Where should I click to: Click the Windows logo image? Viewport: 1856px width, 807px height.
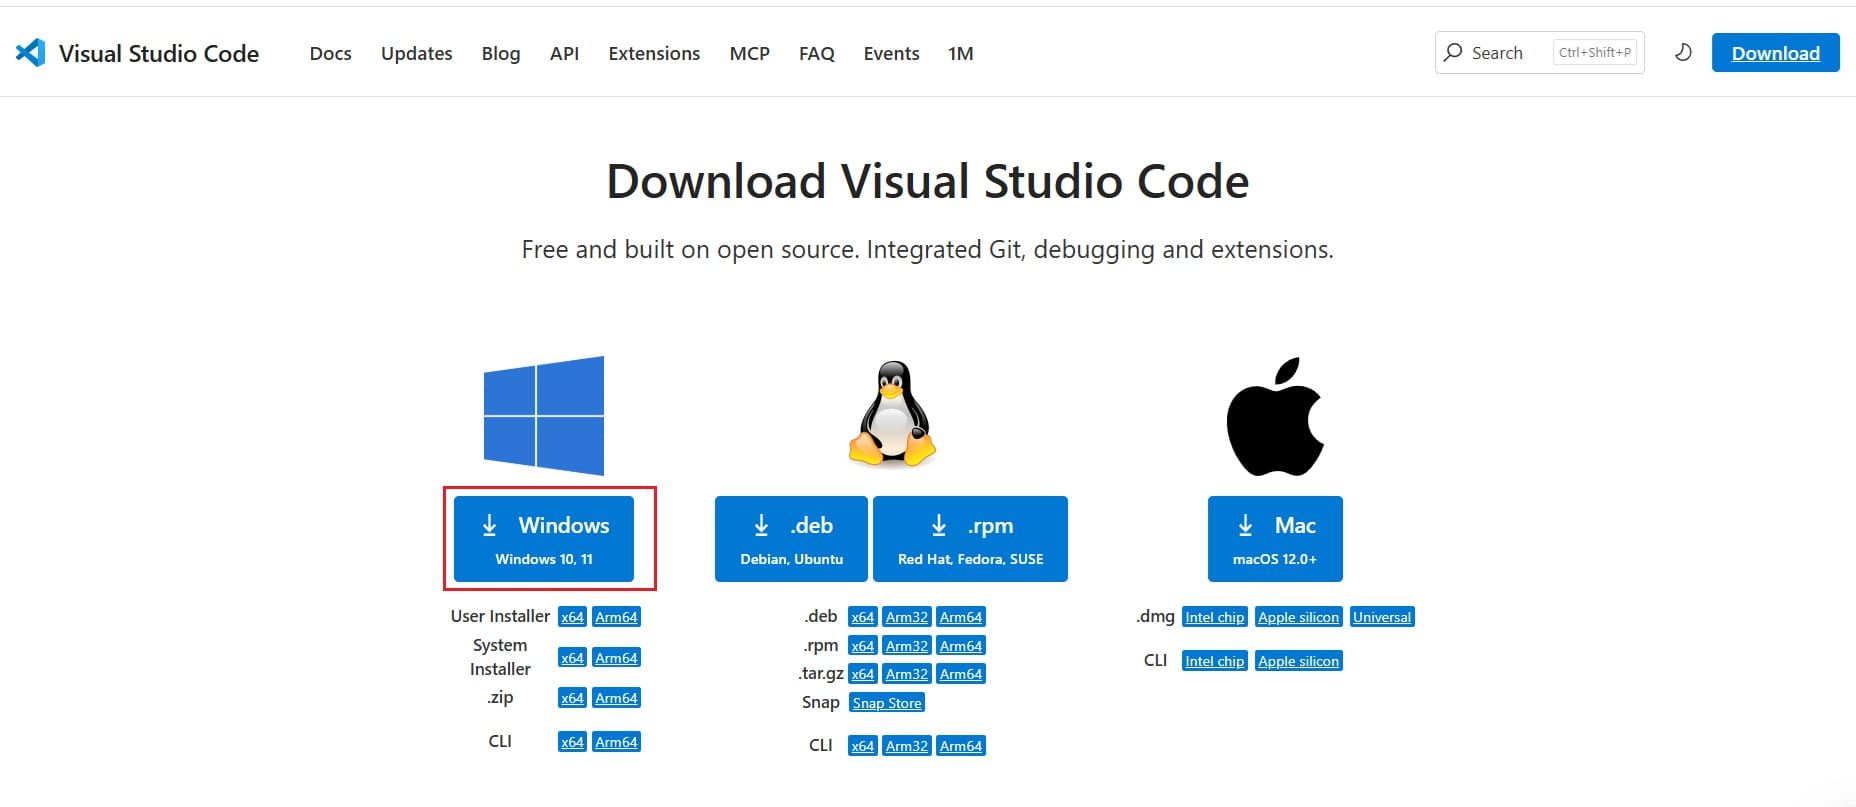pyautogui.click(x=544, y=415)
